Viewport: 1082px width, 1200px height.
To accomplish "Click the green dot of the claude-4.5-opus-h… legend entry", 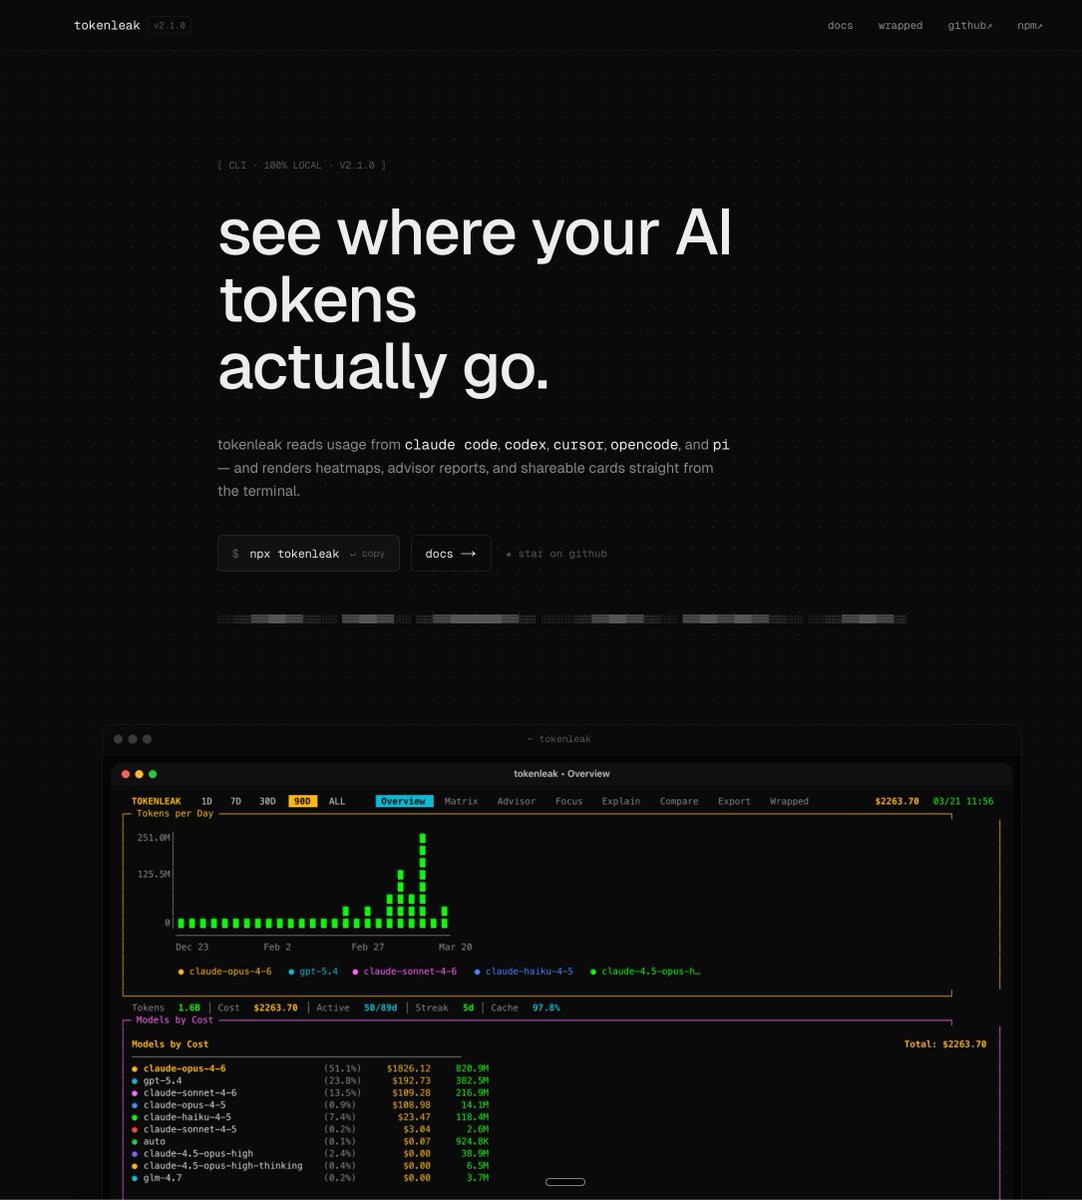I will tap(593, 972).
